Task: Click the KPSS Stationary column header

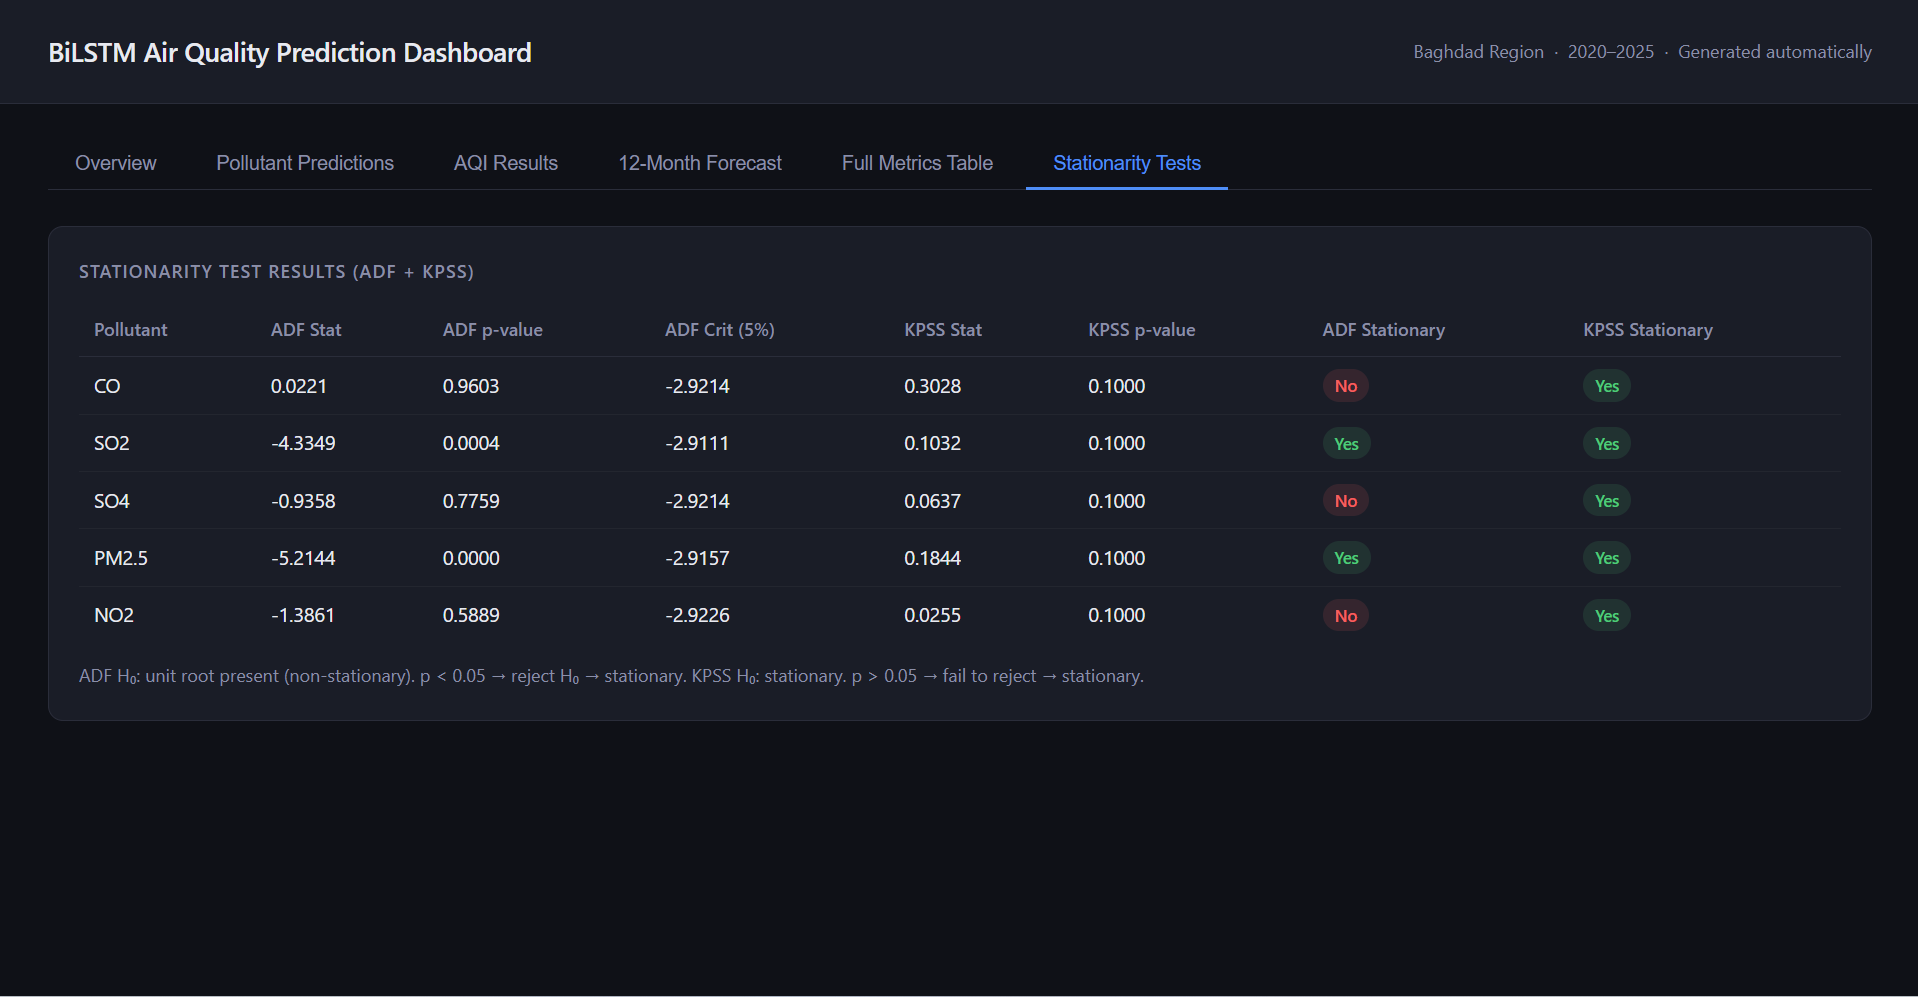Action: [x=1648, y=330]
